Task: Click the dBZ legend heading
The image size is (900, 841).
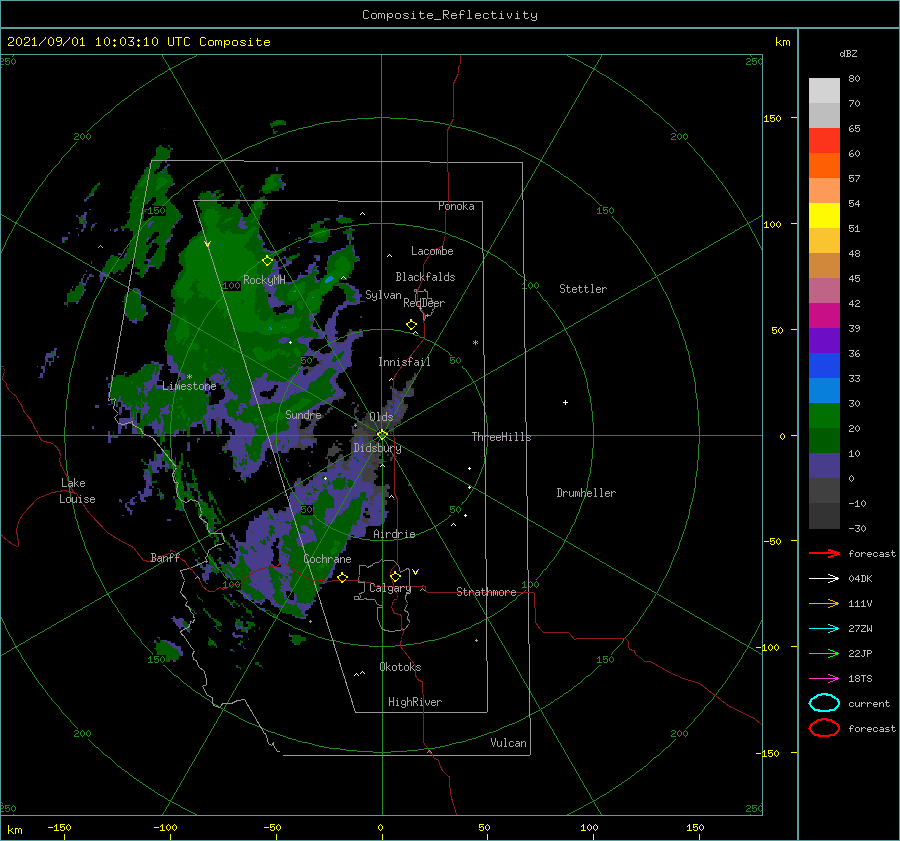Action: point(848,53)
